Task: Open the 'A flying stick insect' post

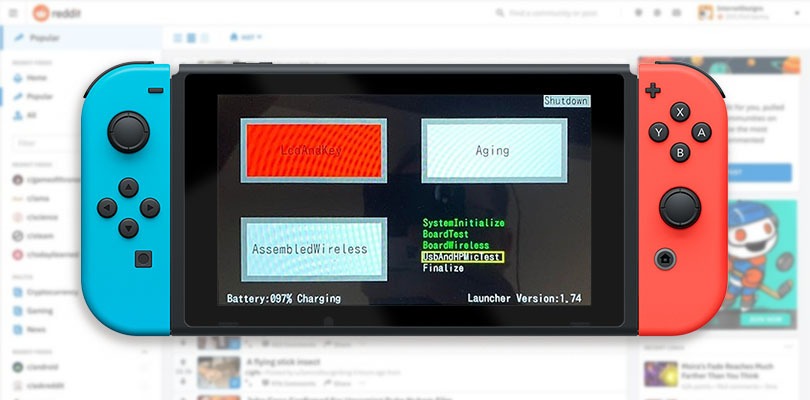Action: [x=284, y=362]
